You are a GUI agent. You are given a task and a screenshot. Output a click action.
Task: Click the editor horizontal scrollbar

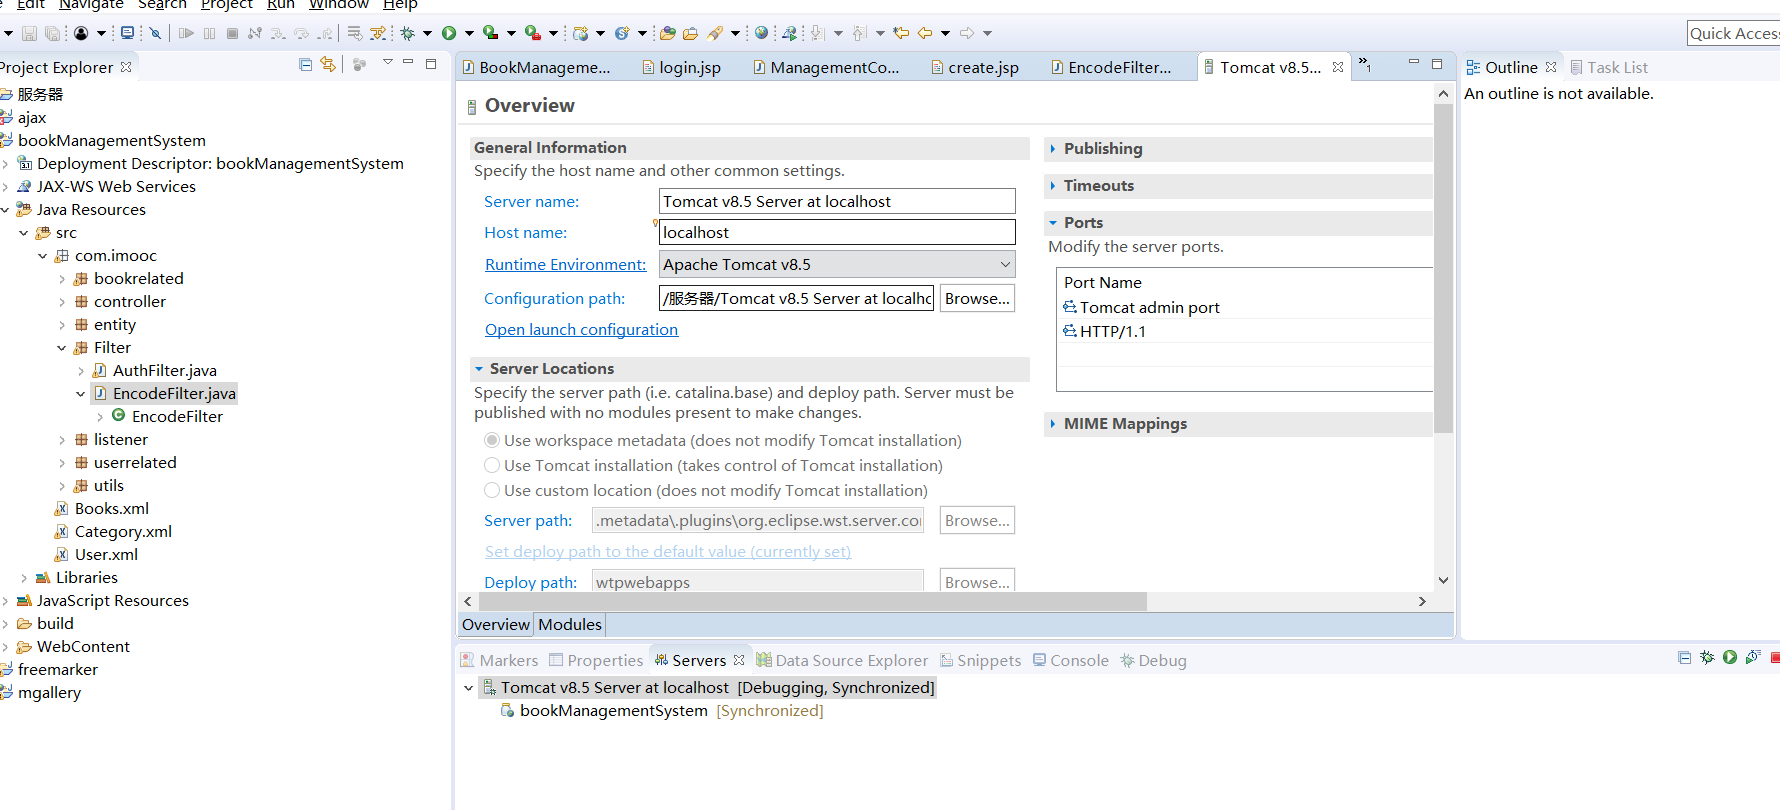click(813, 601)
